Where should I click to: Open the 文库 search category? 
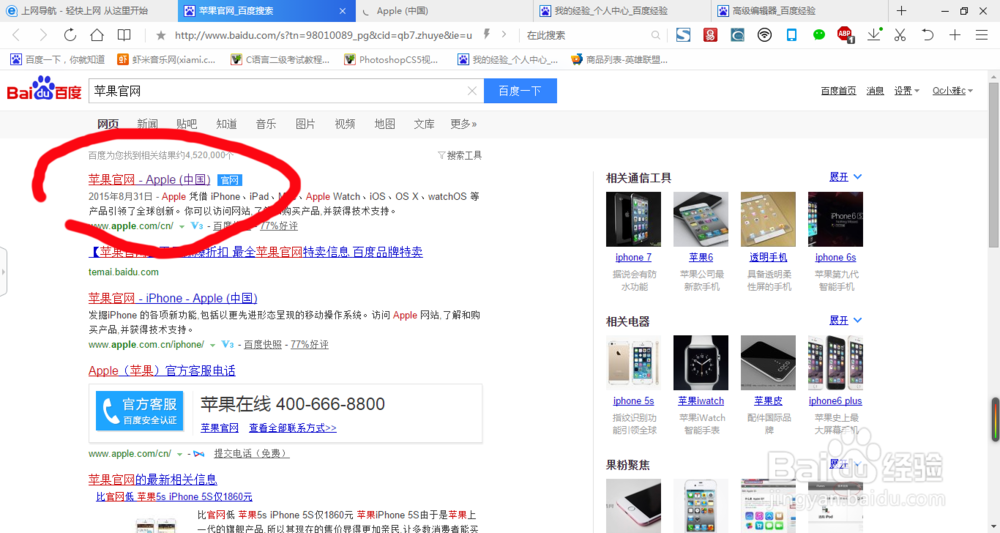coord(424,124)
